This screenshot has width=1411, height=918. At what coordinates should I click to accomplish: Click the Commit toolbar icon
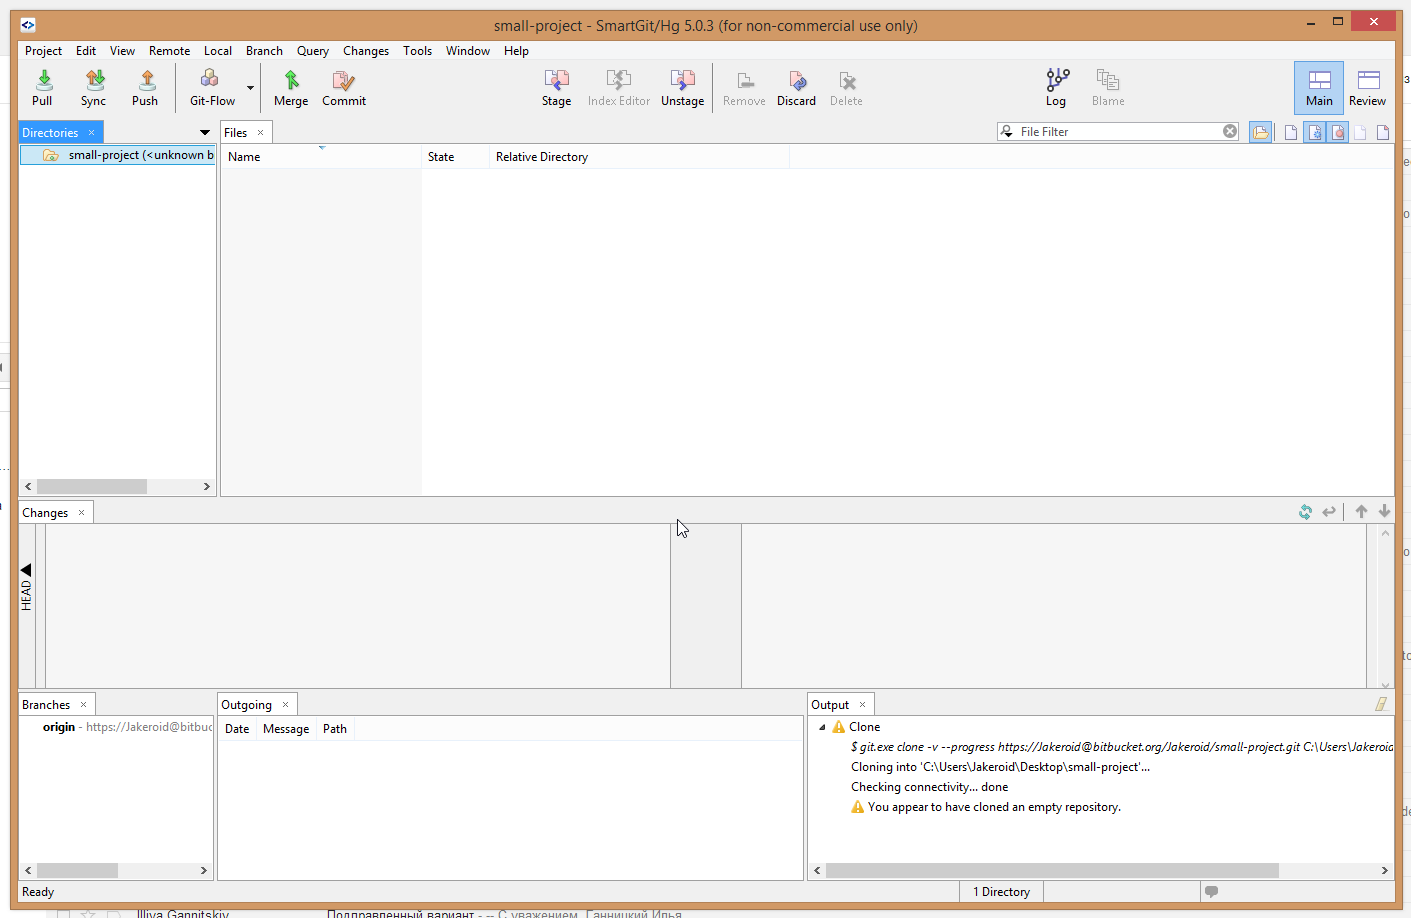click(344, 87)
